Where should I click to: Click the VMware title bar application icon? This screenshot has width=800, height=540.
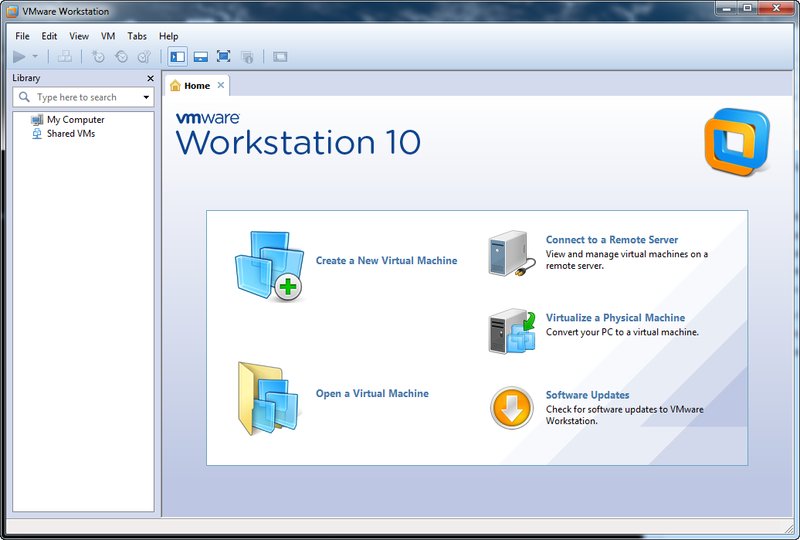[12, 11]
